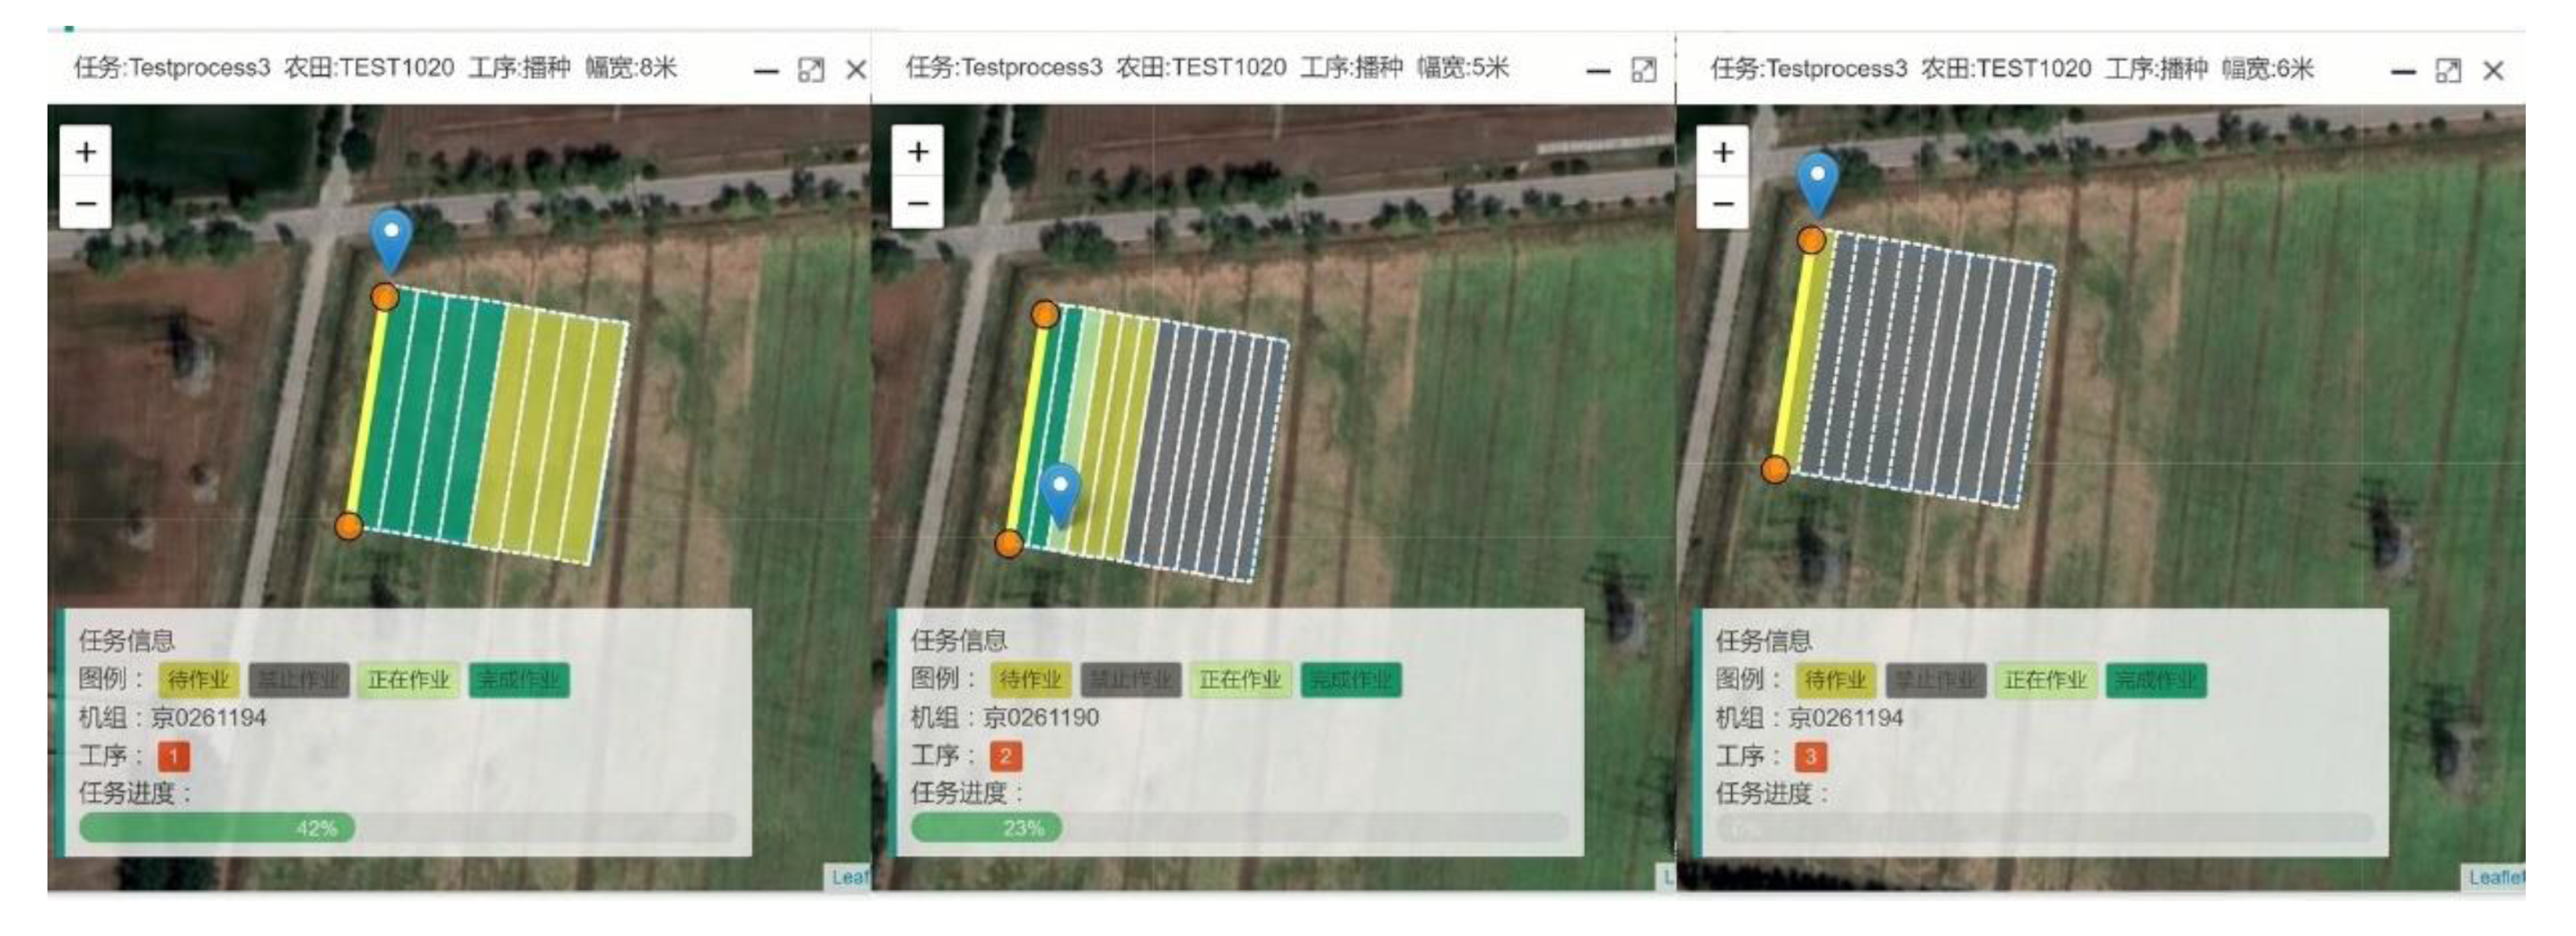Open the Leaflet link on the 6米 map
This screenshot has width=2576, height=936.
click(x=2496, y=878)
